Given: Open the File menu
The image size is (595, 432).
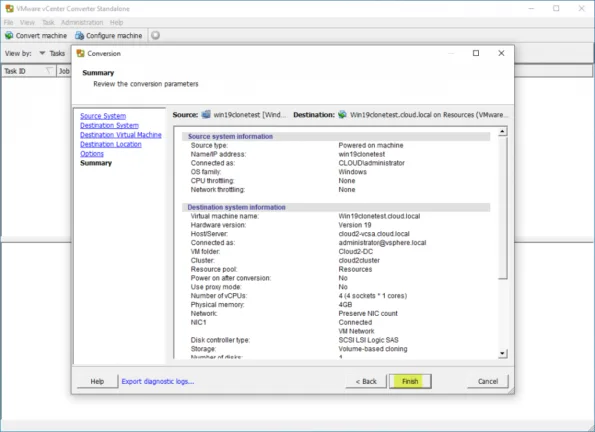Looking at the screenshot, I should tap(8, 22).
